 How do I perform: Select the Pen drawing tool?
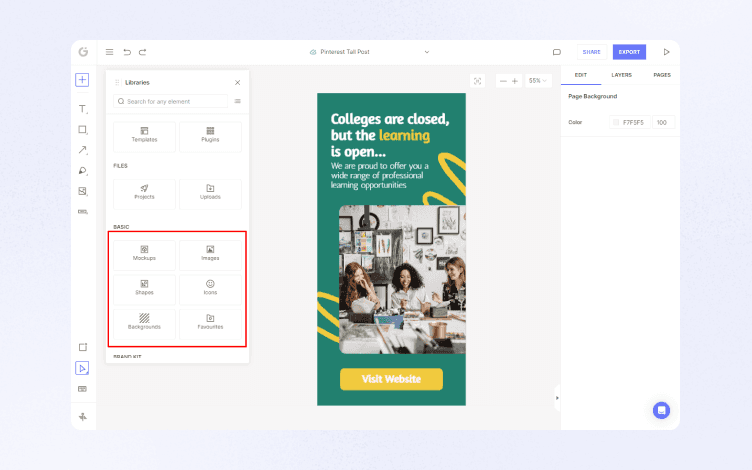pos(82,171)
